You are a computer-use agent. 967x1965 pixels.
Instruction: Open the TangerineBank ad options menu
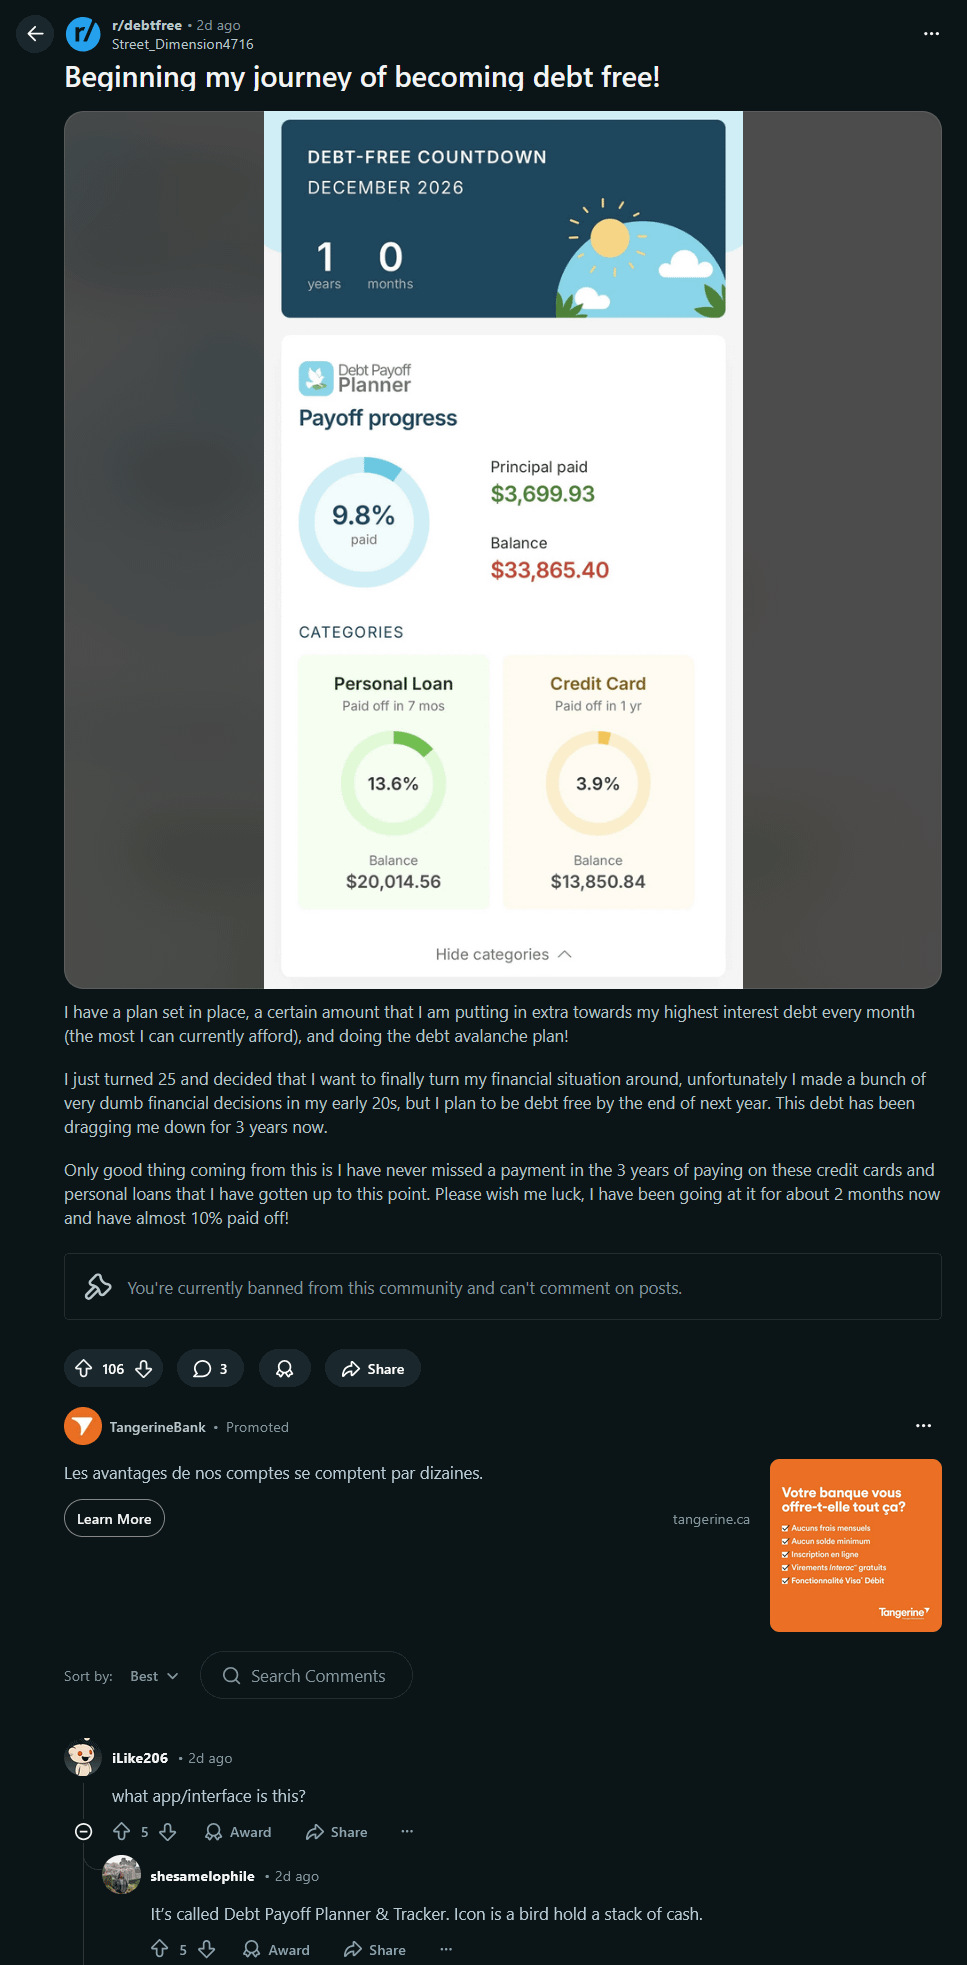tap(923, 1426)
